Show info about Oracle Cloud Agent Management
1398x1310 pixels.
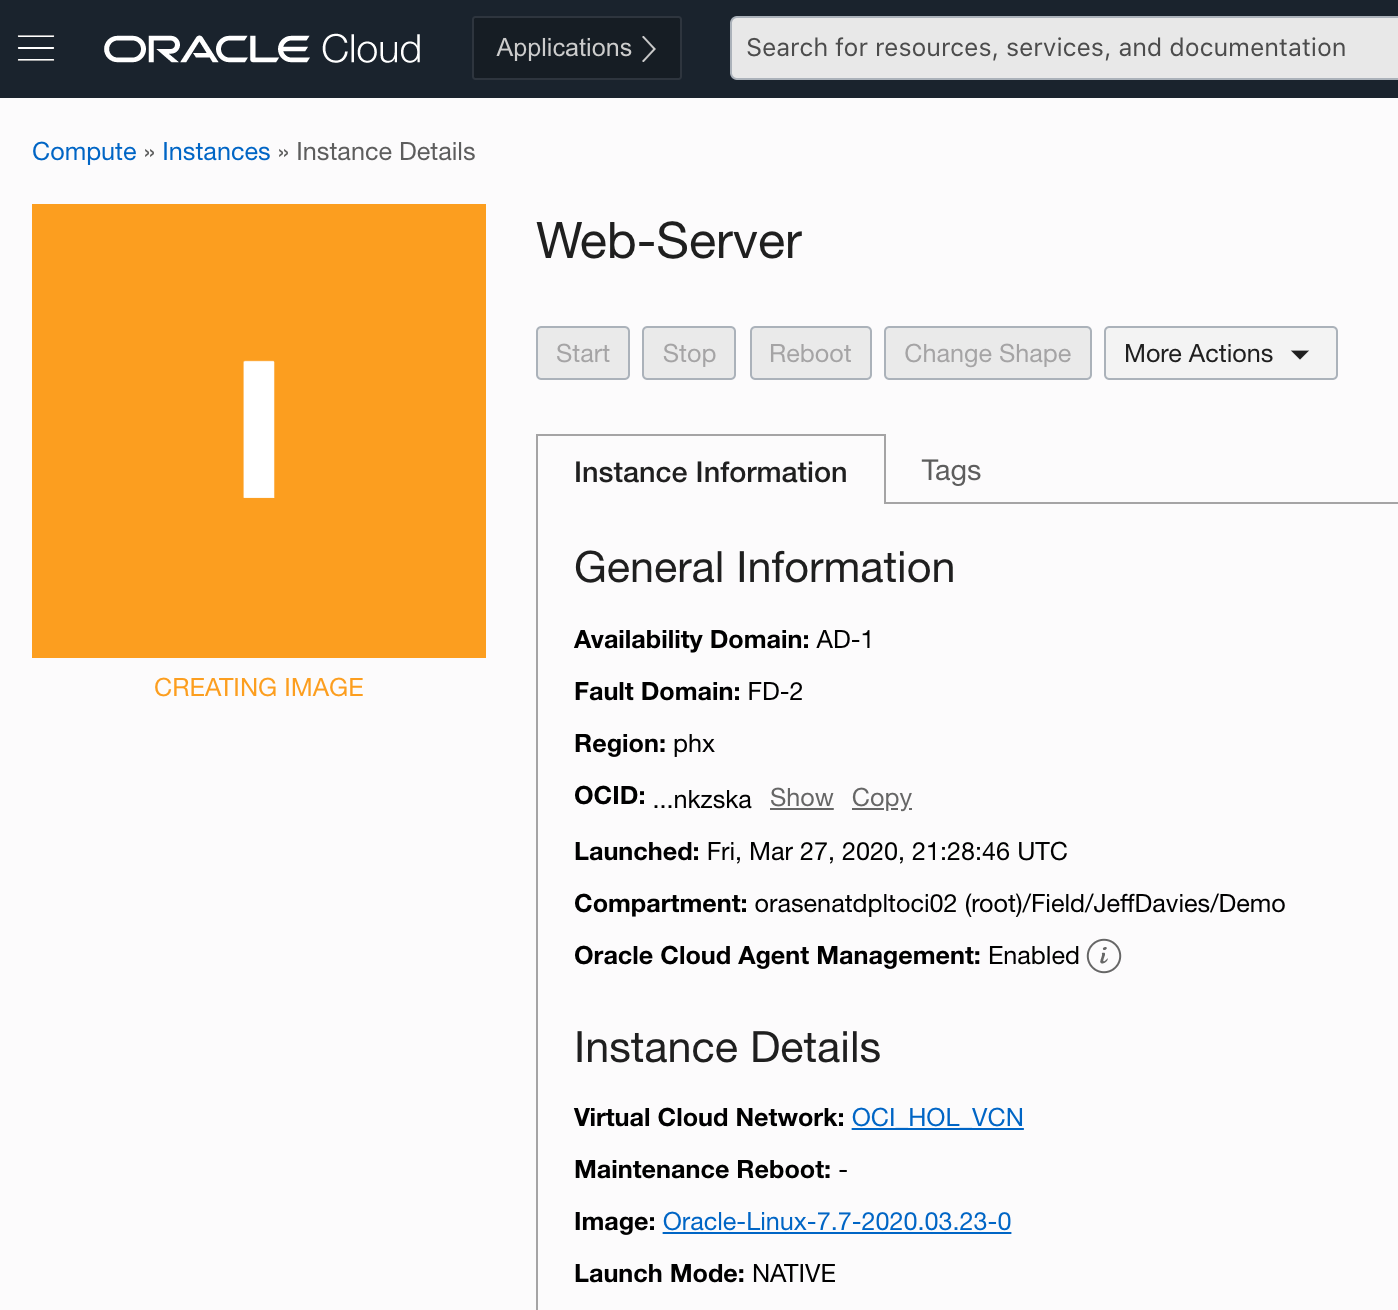tap(1104, 956)
